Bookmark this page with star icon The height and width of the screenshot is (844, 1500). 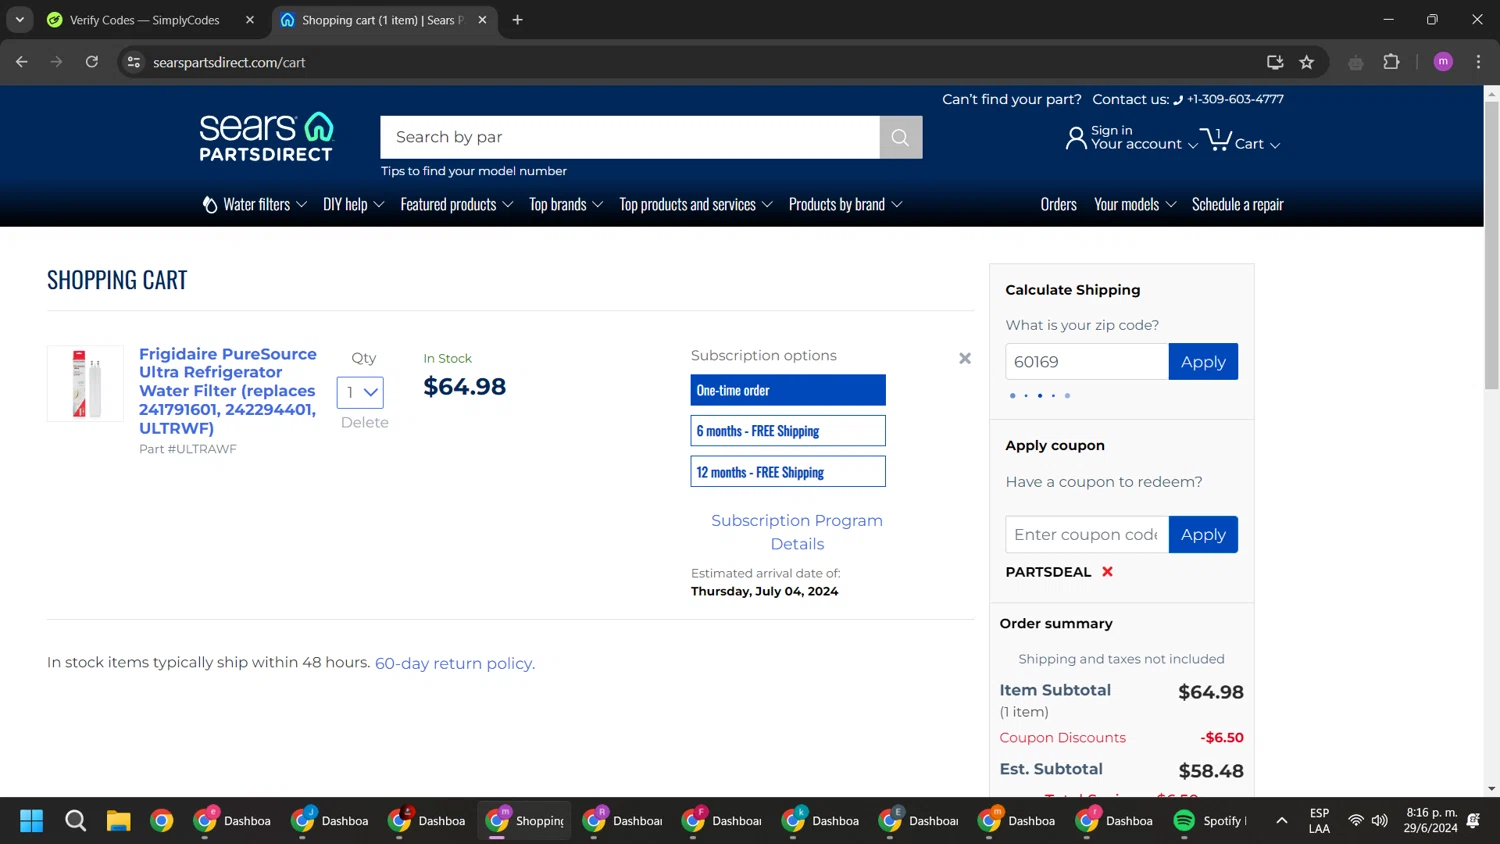tap(1306, 62)
